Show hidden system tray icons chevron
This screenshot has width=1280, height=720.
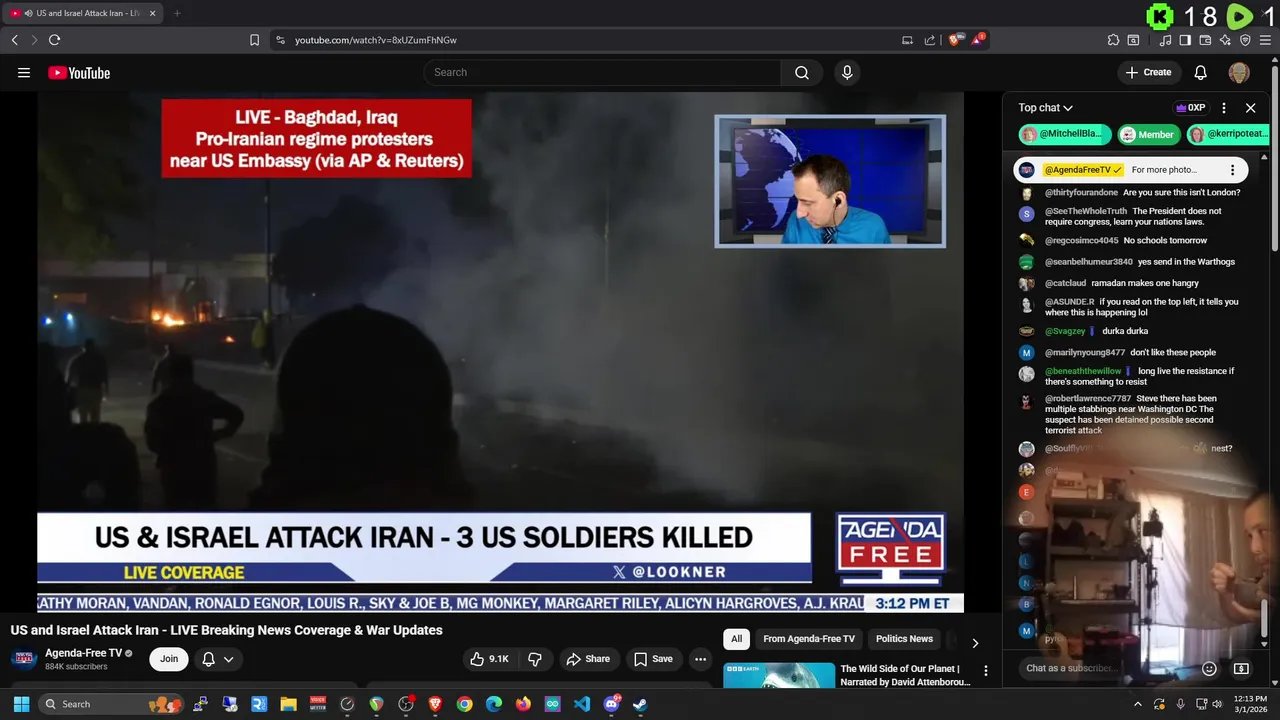[1137, 704]
